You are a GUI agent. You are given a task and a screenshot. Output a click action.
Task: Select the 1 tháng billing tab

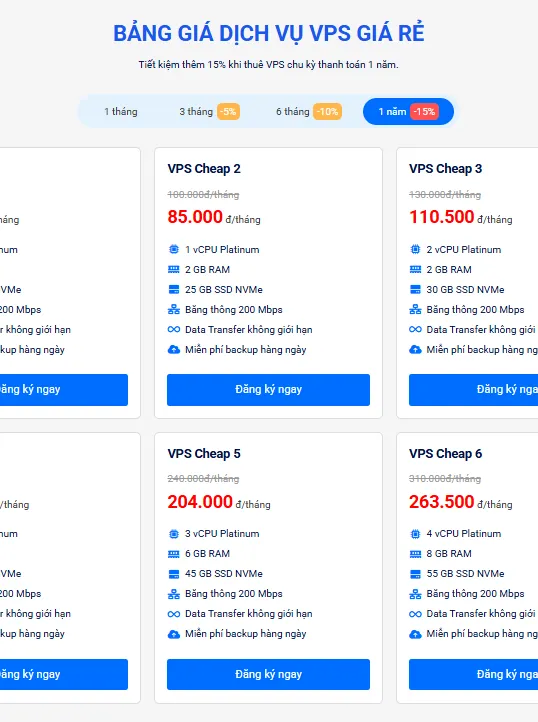[x=121, y=111]
